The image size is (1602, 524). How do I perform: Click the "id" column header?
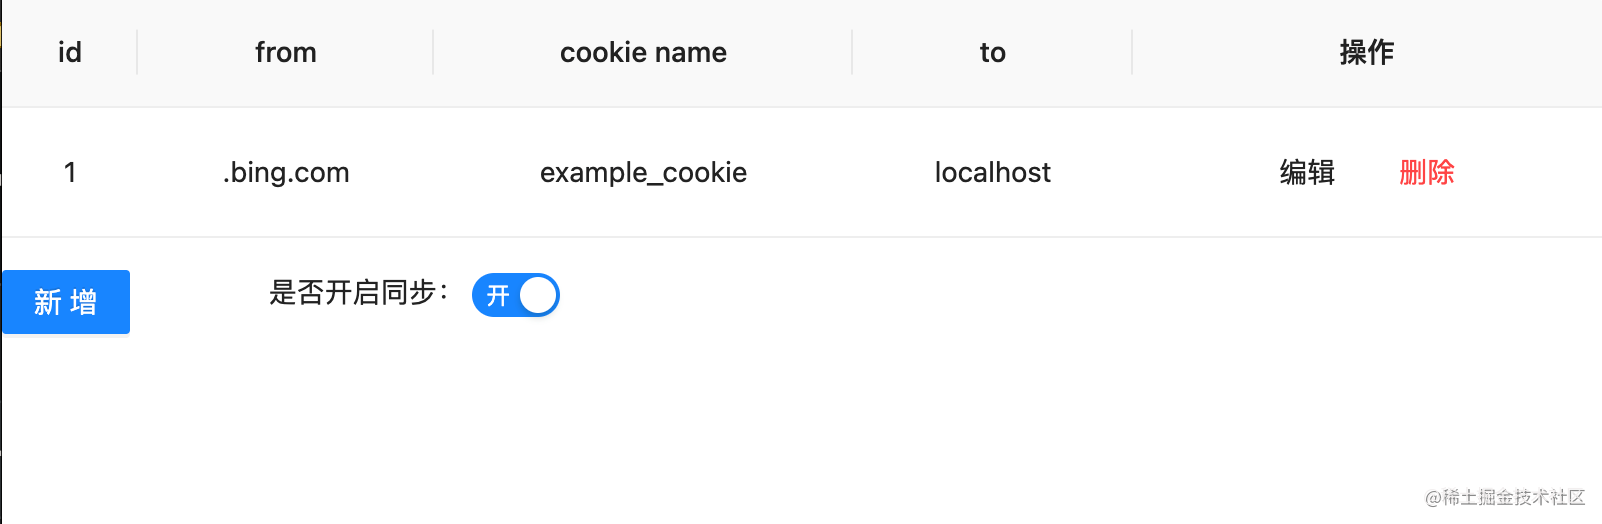point(70,52)
